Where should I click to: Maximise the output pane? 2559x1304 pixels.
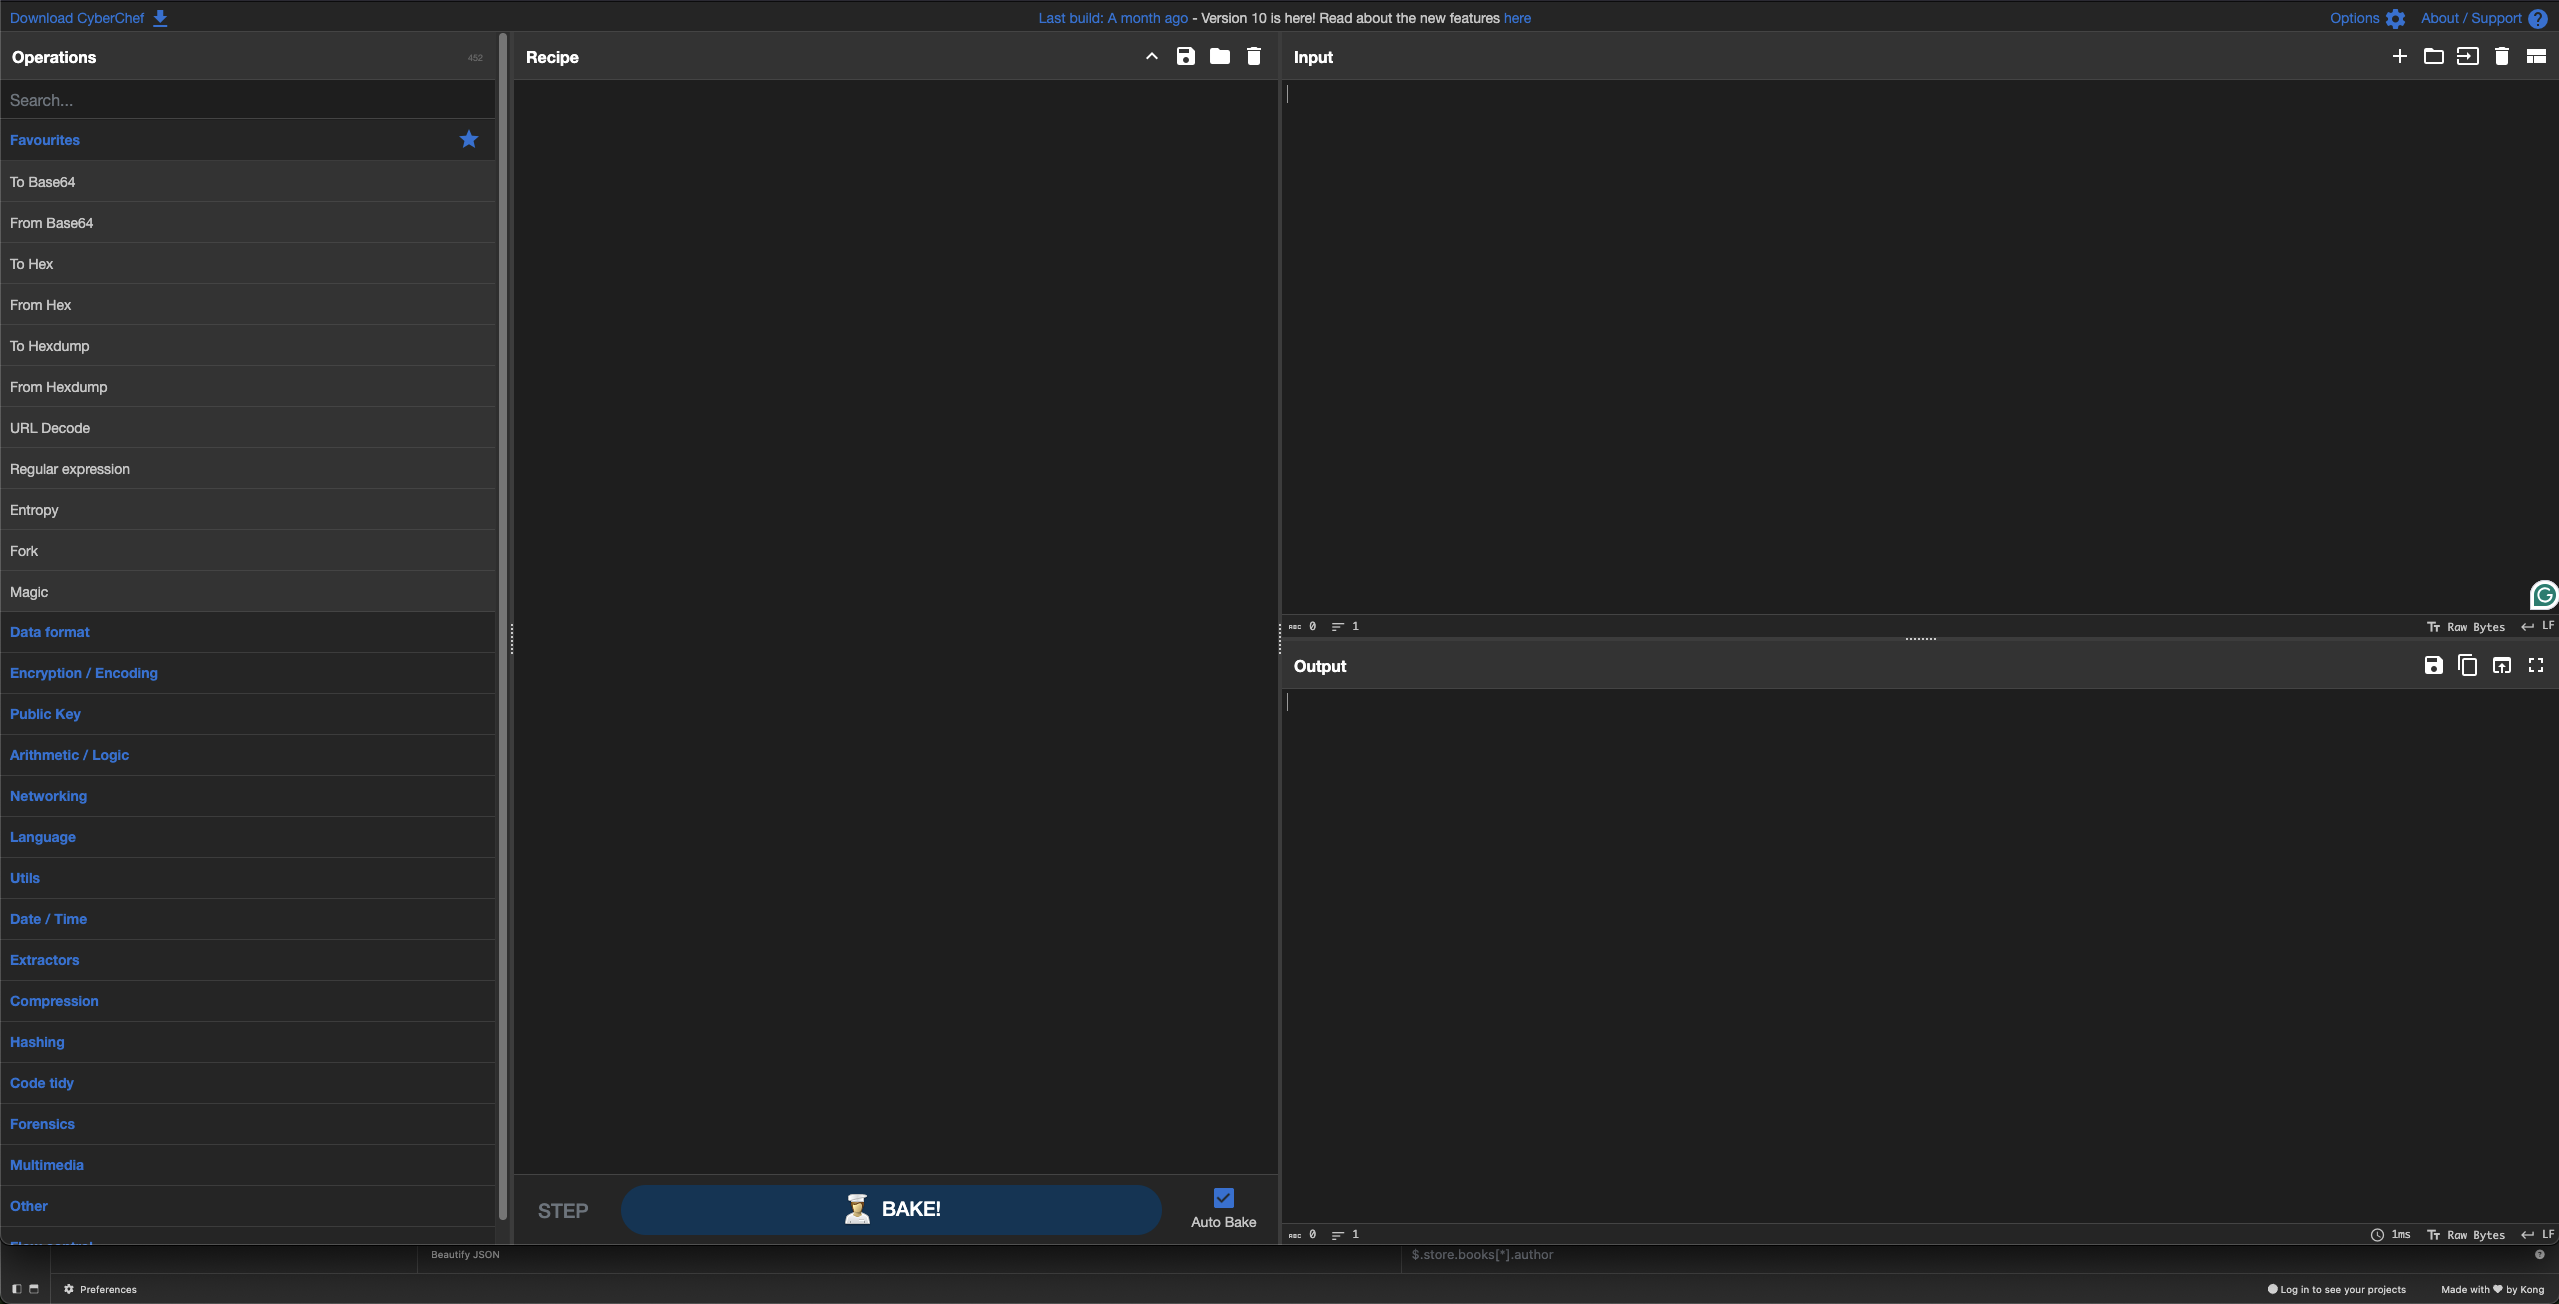[x=2536, y=665]
